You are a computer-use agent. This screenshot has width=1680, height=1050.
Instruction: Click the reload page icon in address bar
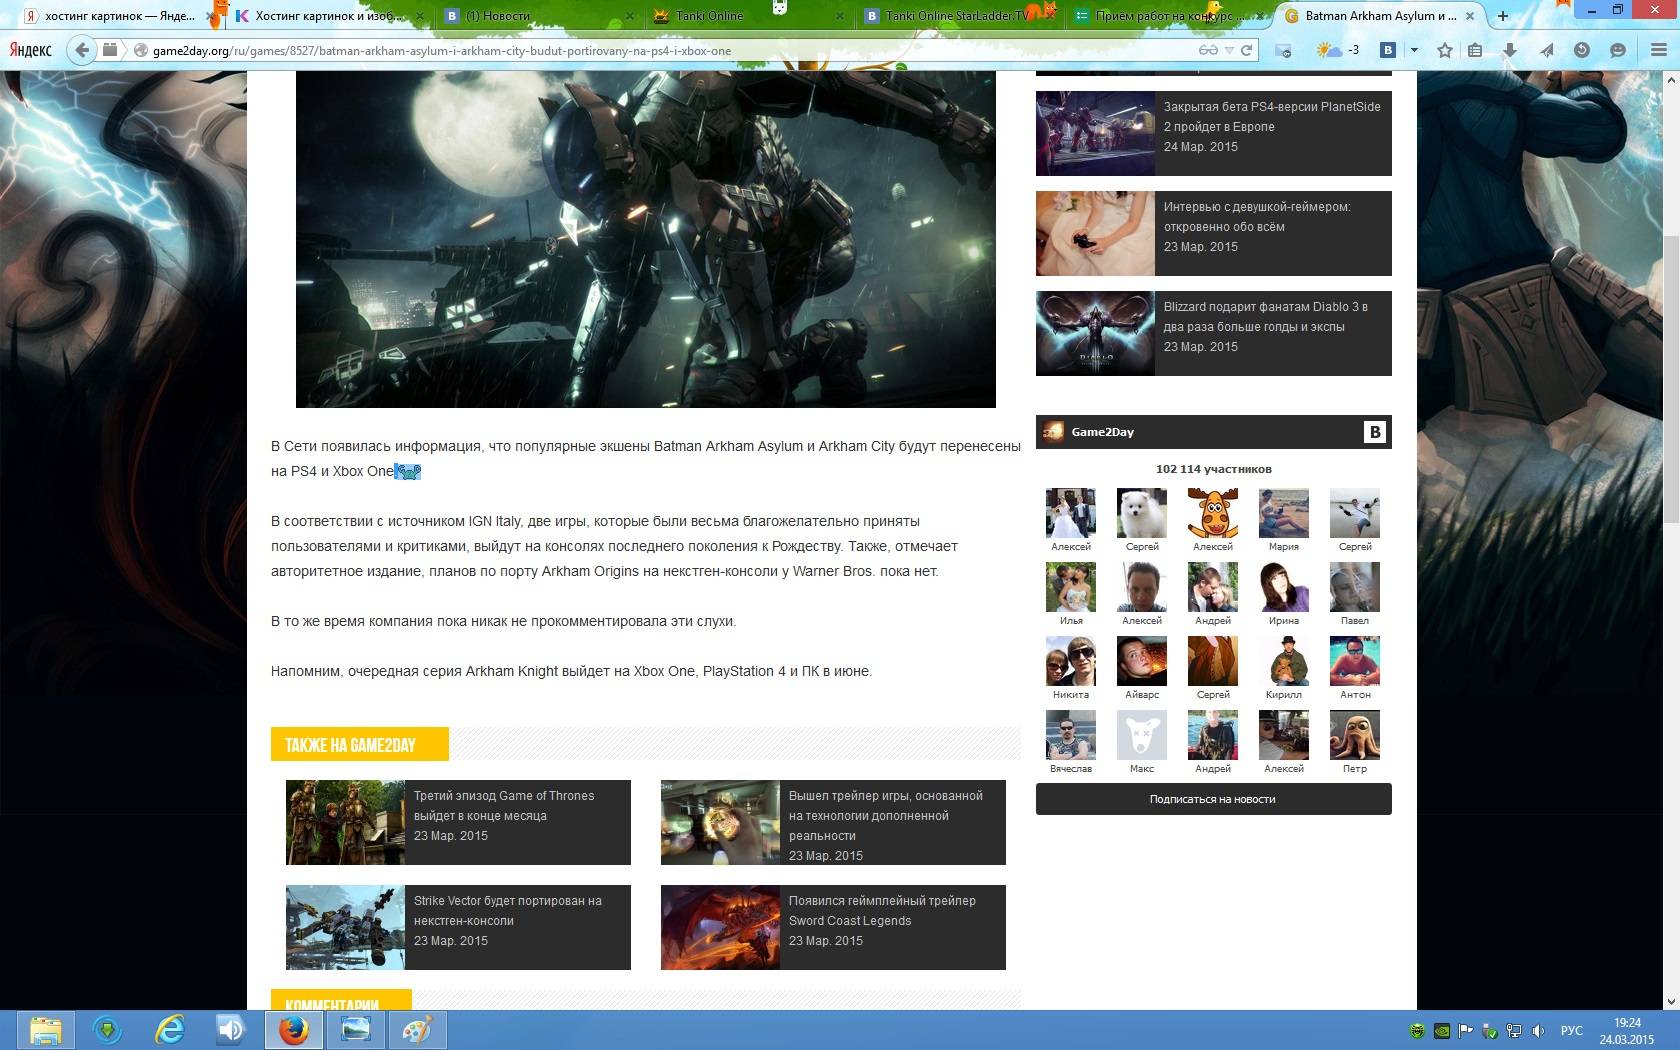coord(1246,50)
